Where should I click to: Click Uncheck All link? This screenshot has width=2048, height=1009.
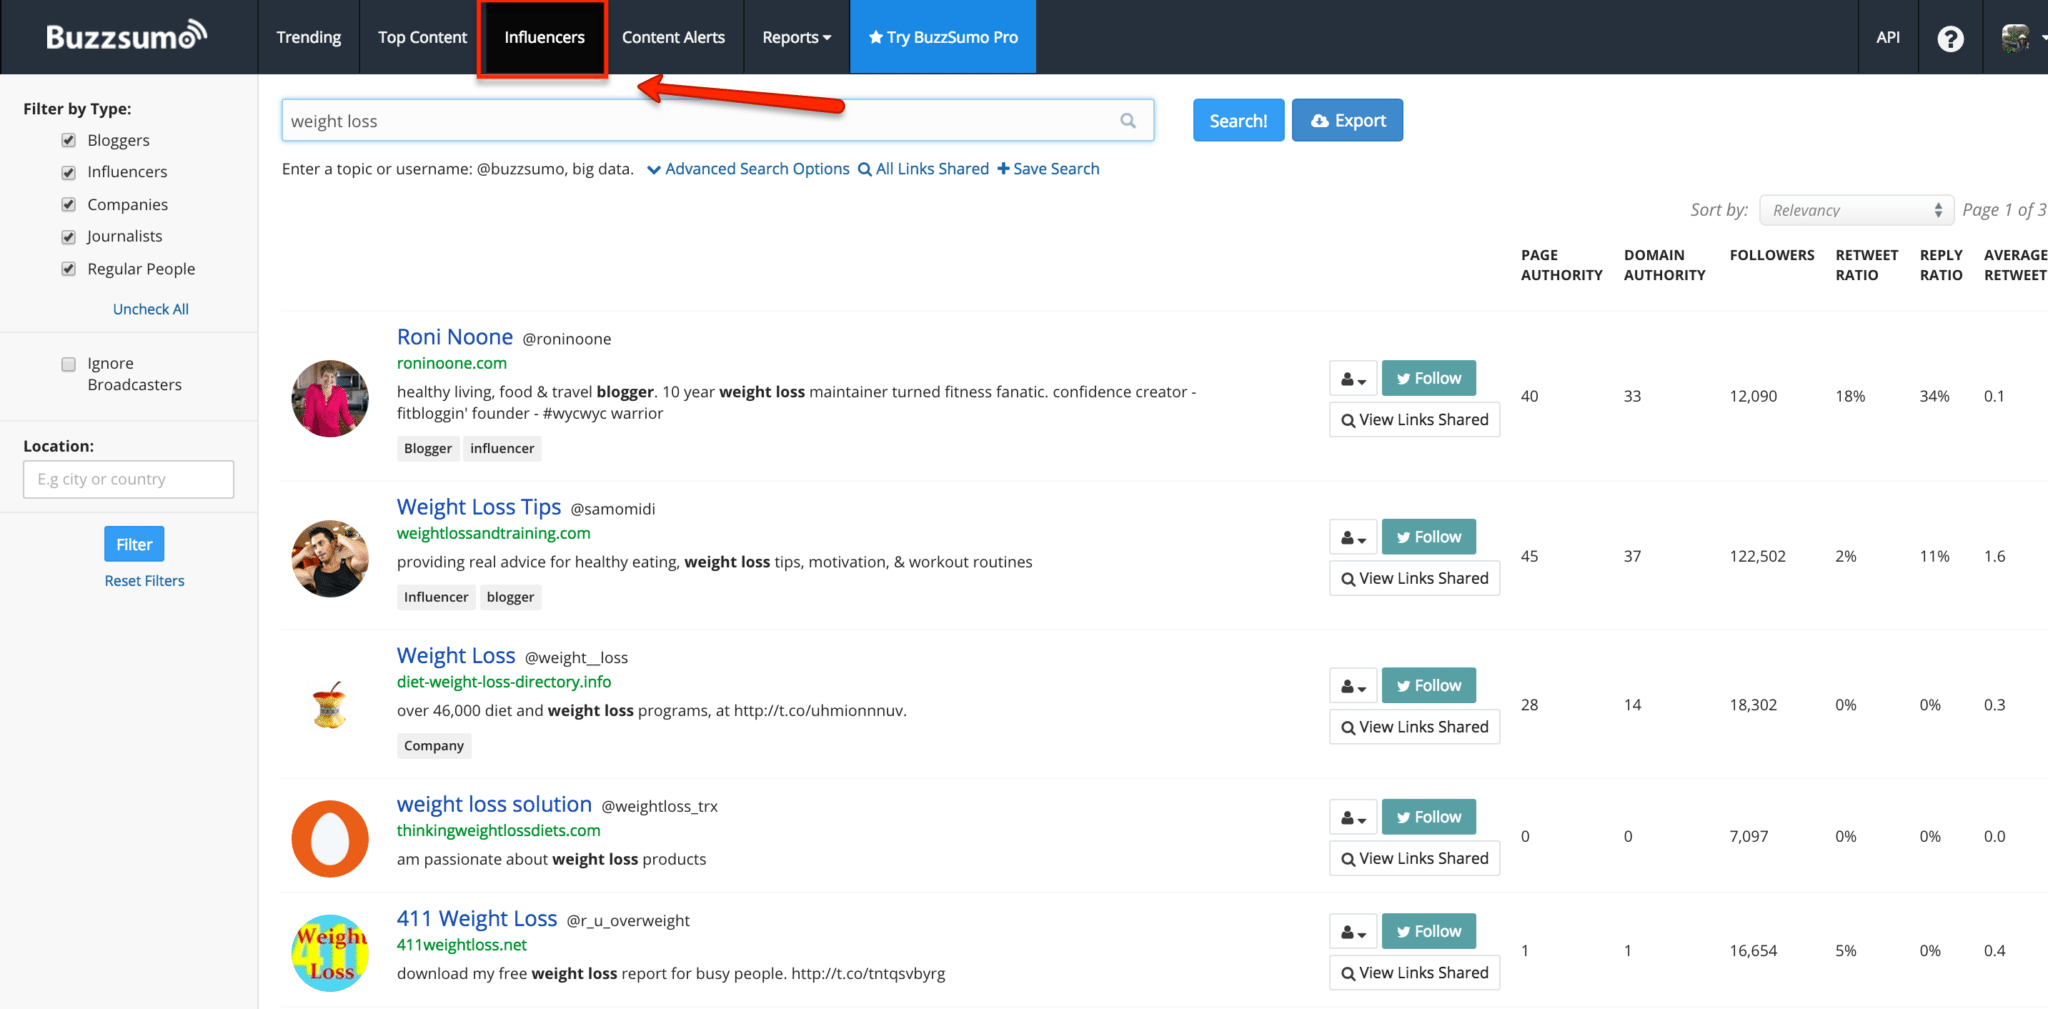(151, 309)
